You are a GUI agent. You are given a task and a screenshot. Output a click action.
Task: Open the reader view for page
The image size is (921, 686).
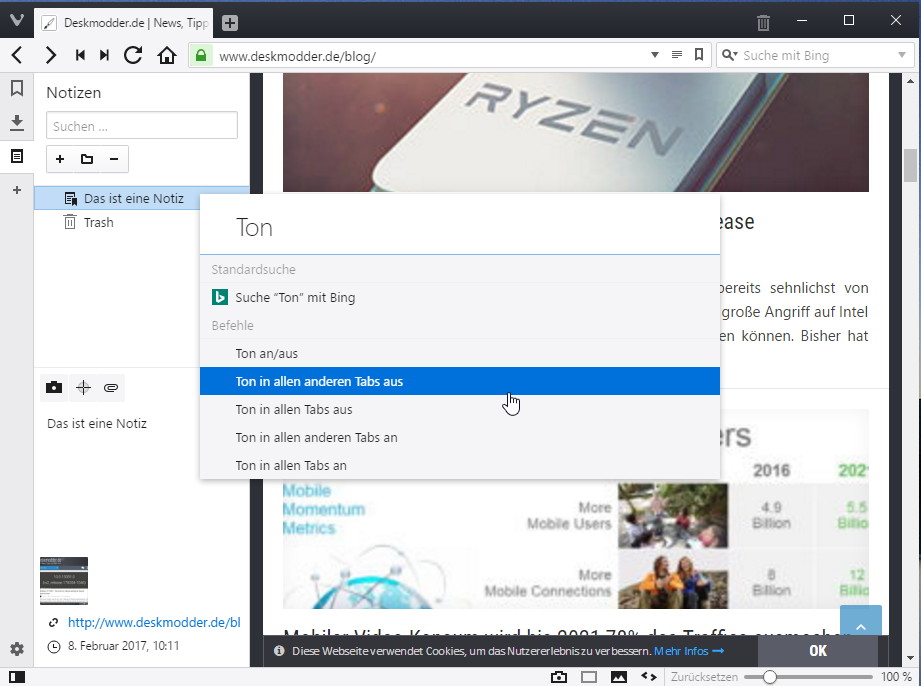pos(677,55)
